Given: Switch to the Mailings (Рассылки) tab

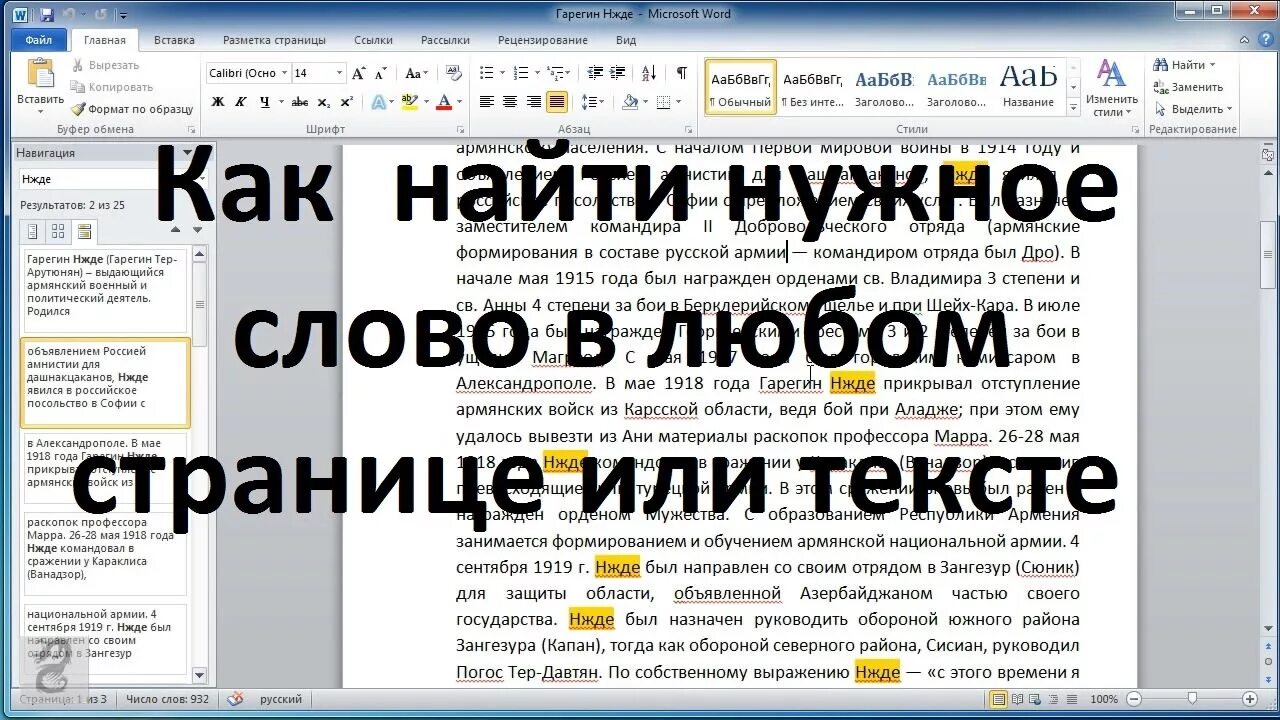Looking at the screenshot, I should (x=445, y=40).
